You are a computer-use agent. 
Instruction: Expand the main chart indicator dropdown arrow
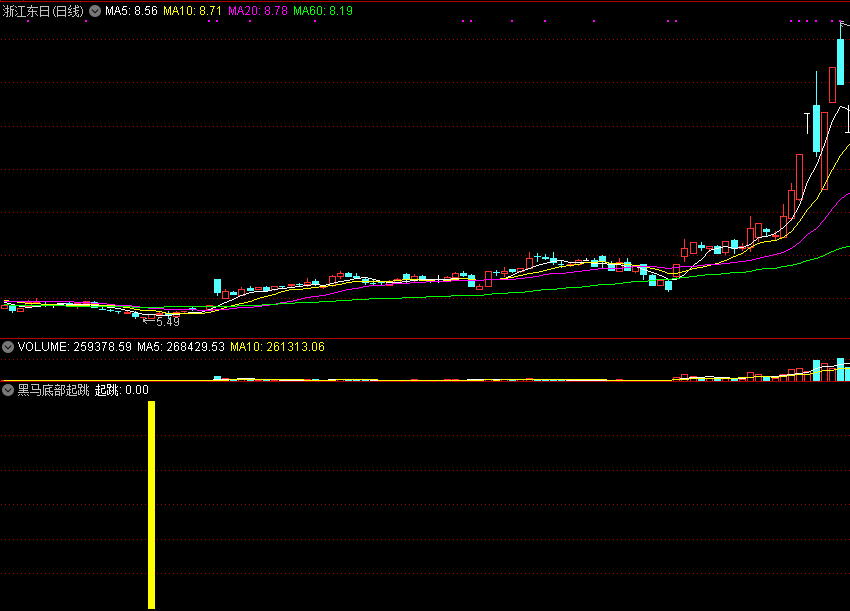[x=95, y=11]
